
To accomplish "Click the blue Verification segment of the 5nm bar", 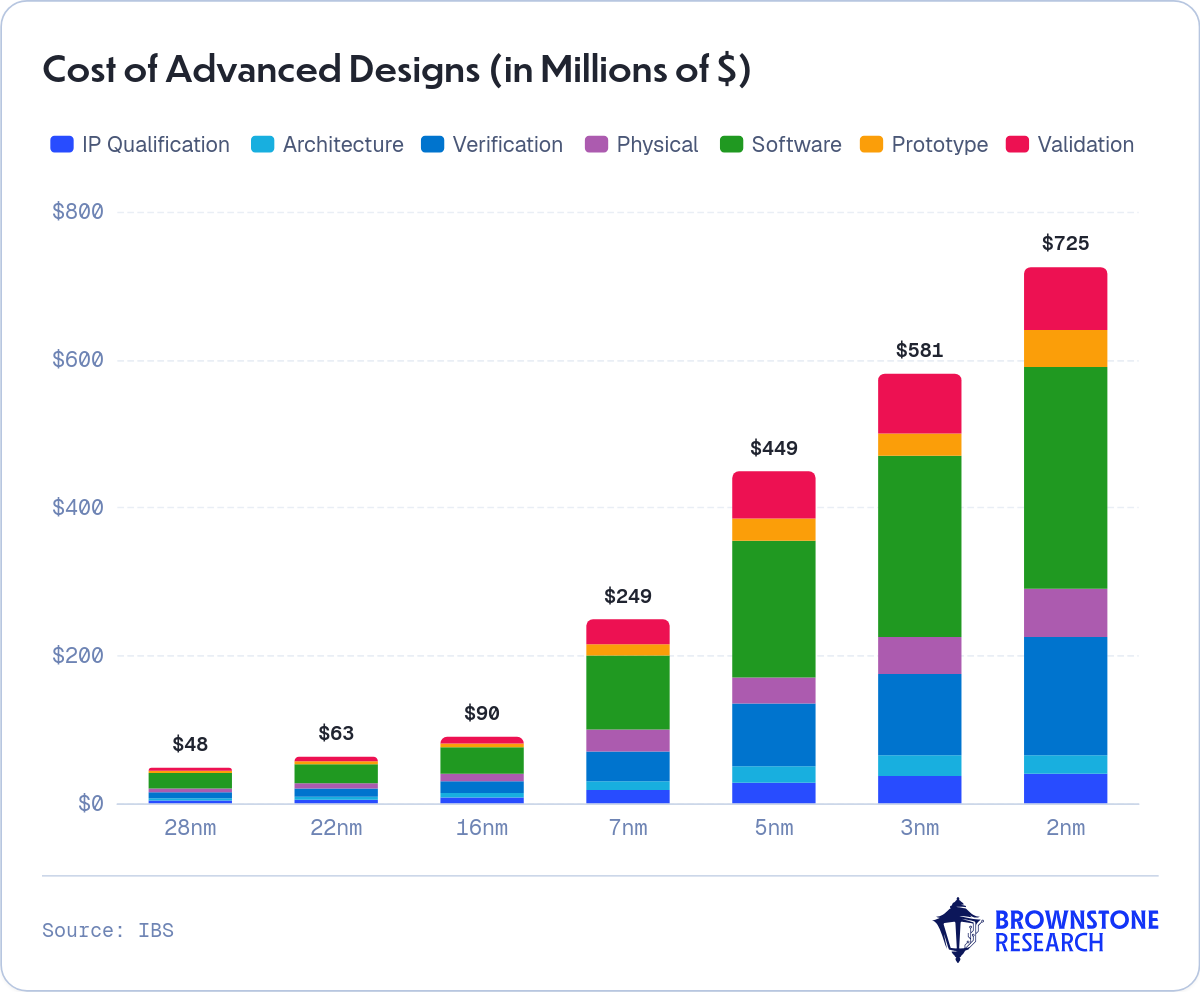I will [x=774, y=735].
